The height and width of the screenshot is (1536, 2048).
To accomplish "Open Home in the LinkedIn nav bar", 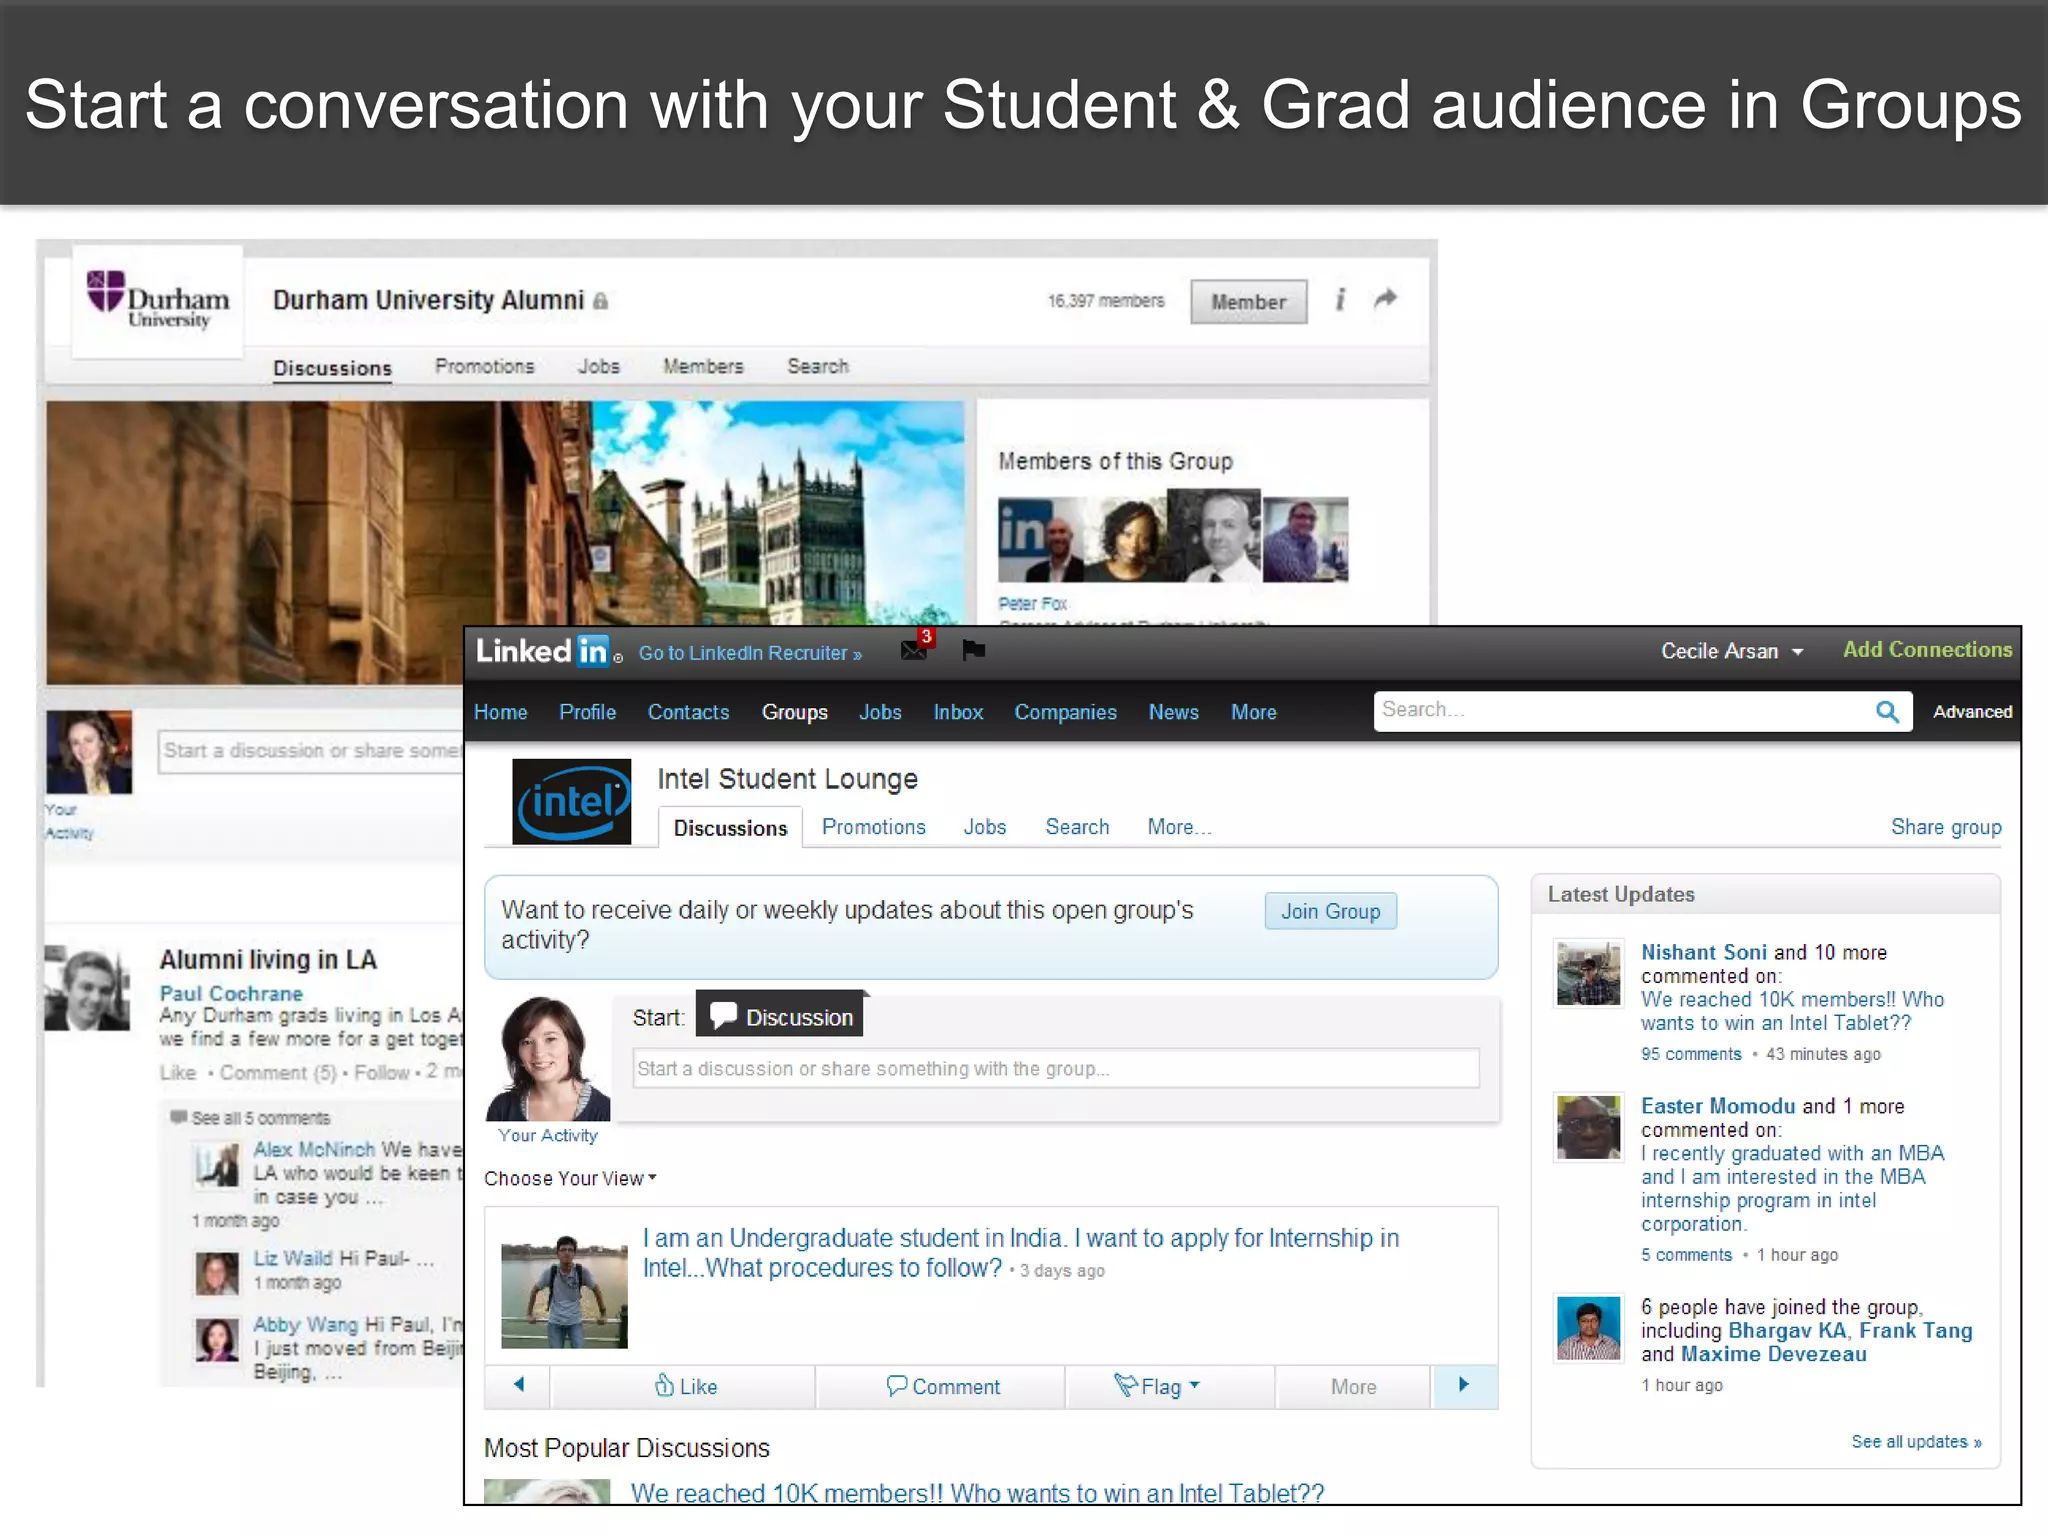I will [x=500, y=712].
